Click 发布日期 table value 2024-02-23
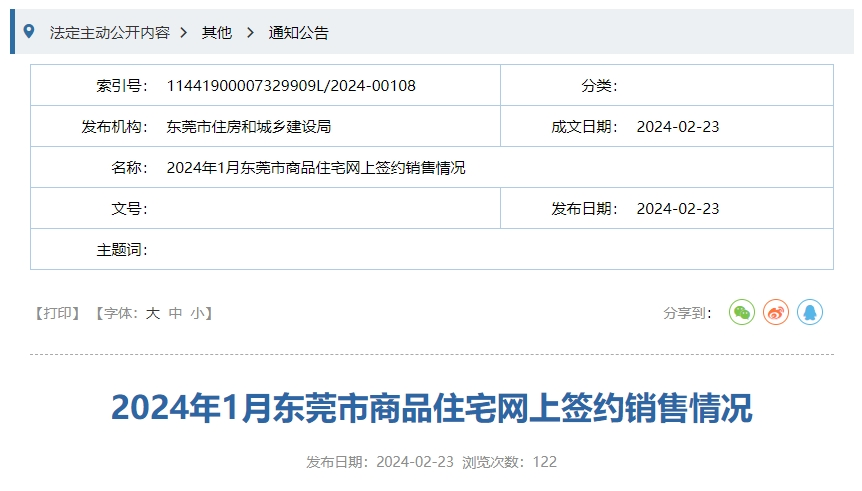This screenshot has height=491, width=862. 678,209
